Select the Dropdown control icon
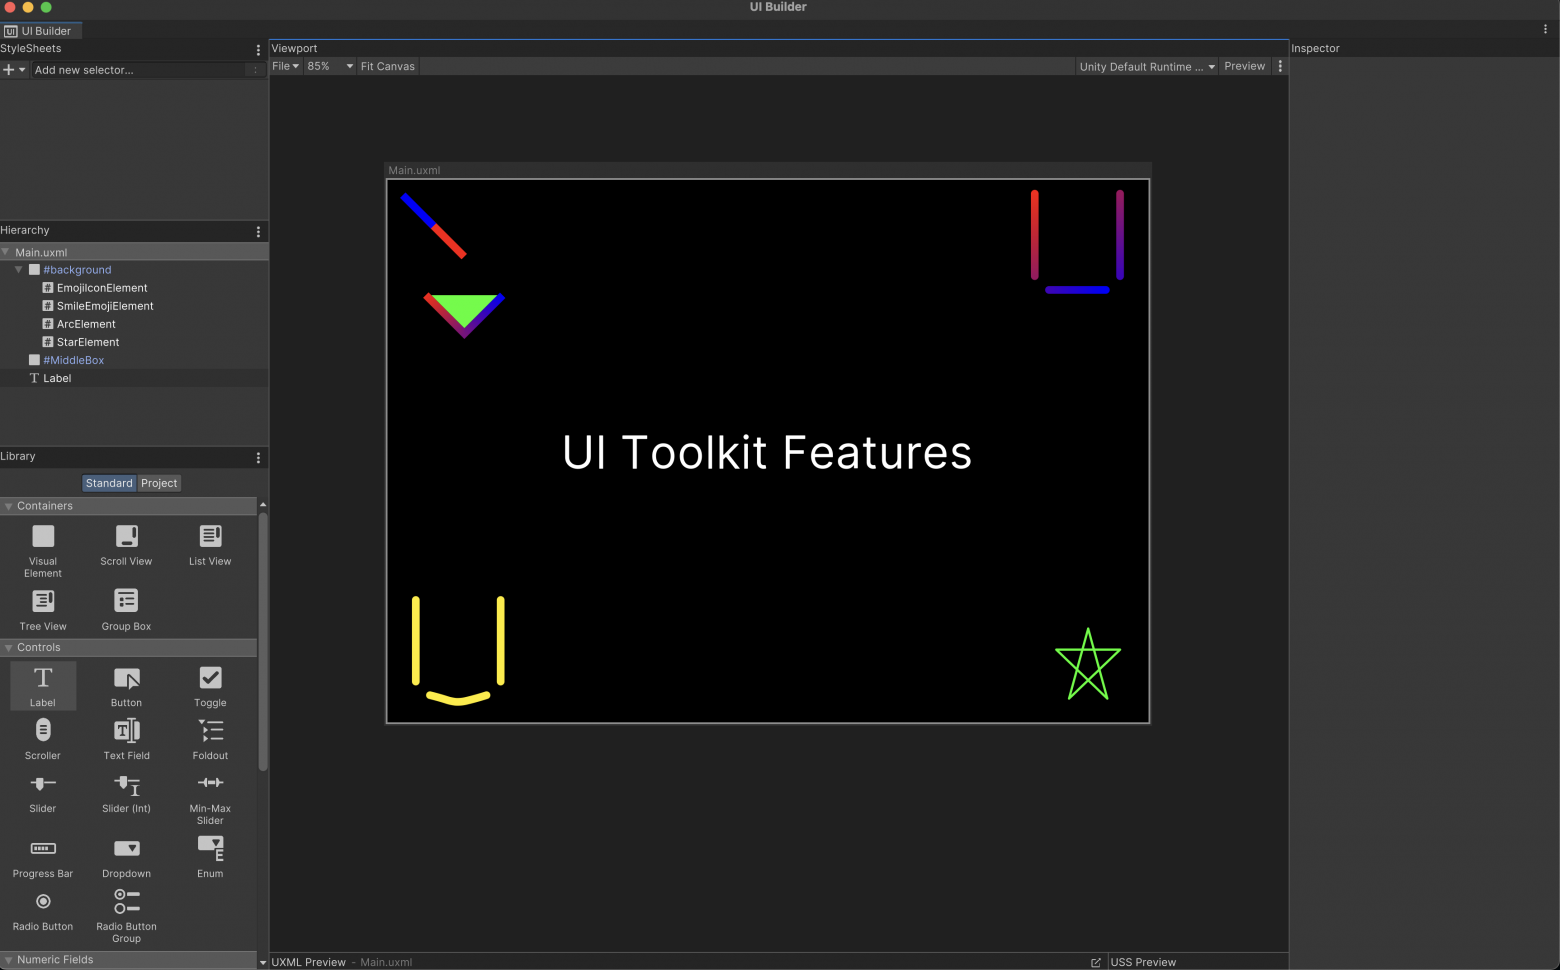The width and height of the screenshot is (1560, 970). 127,849
